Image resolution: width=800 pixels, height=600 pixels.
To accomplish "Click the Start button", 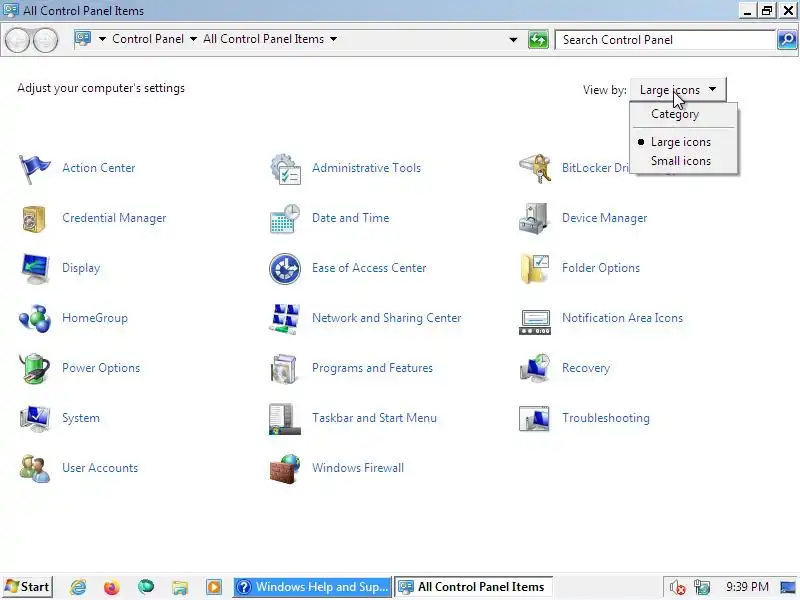I will coord(27,587).
